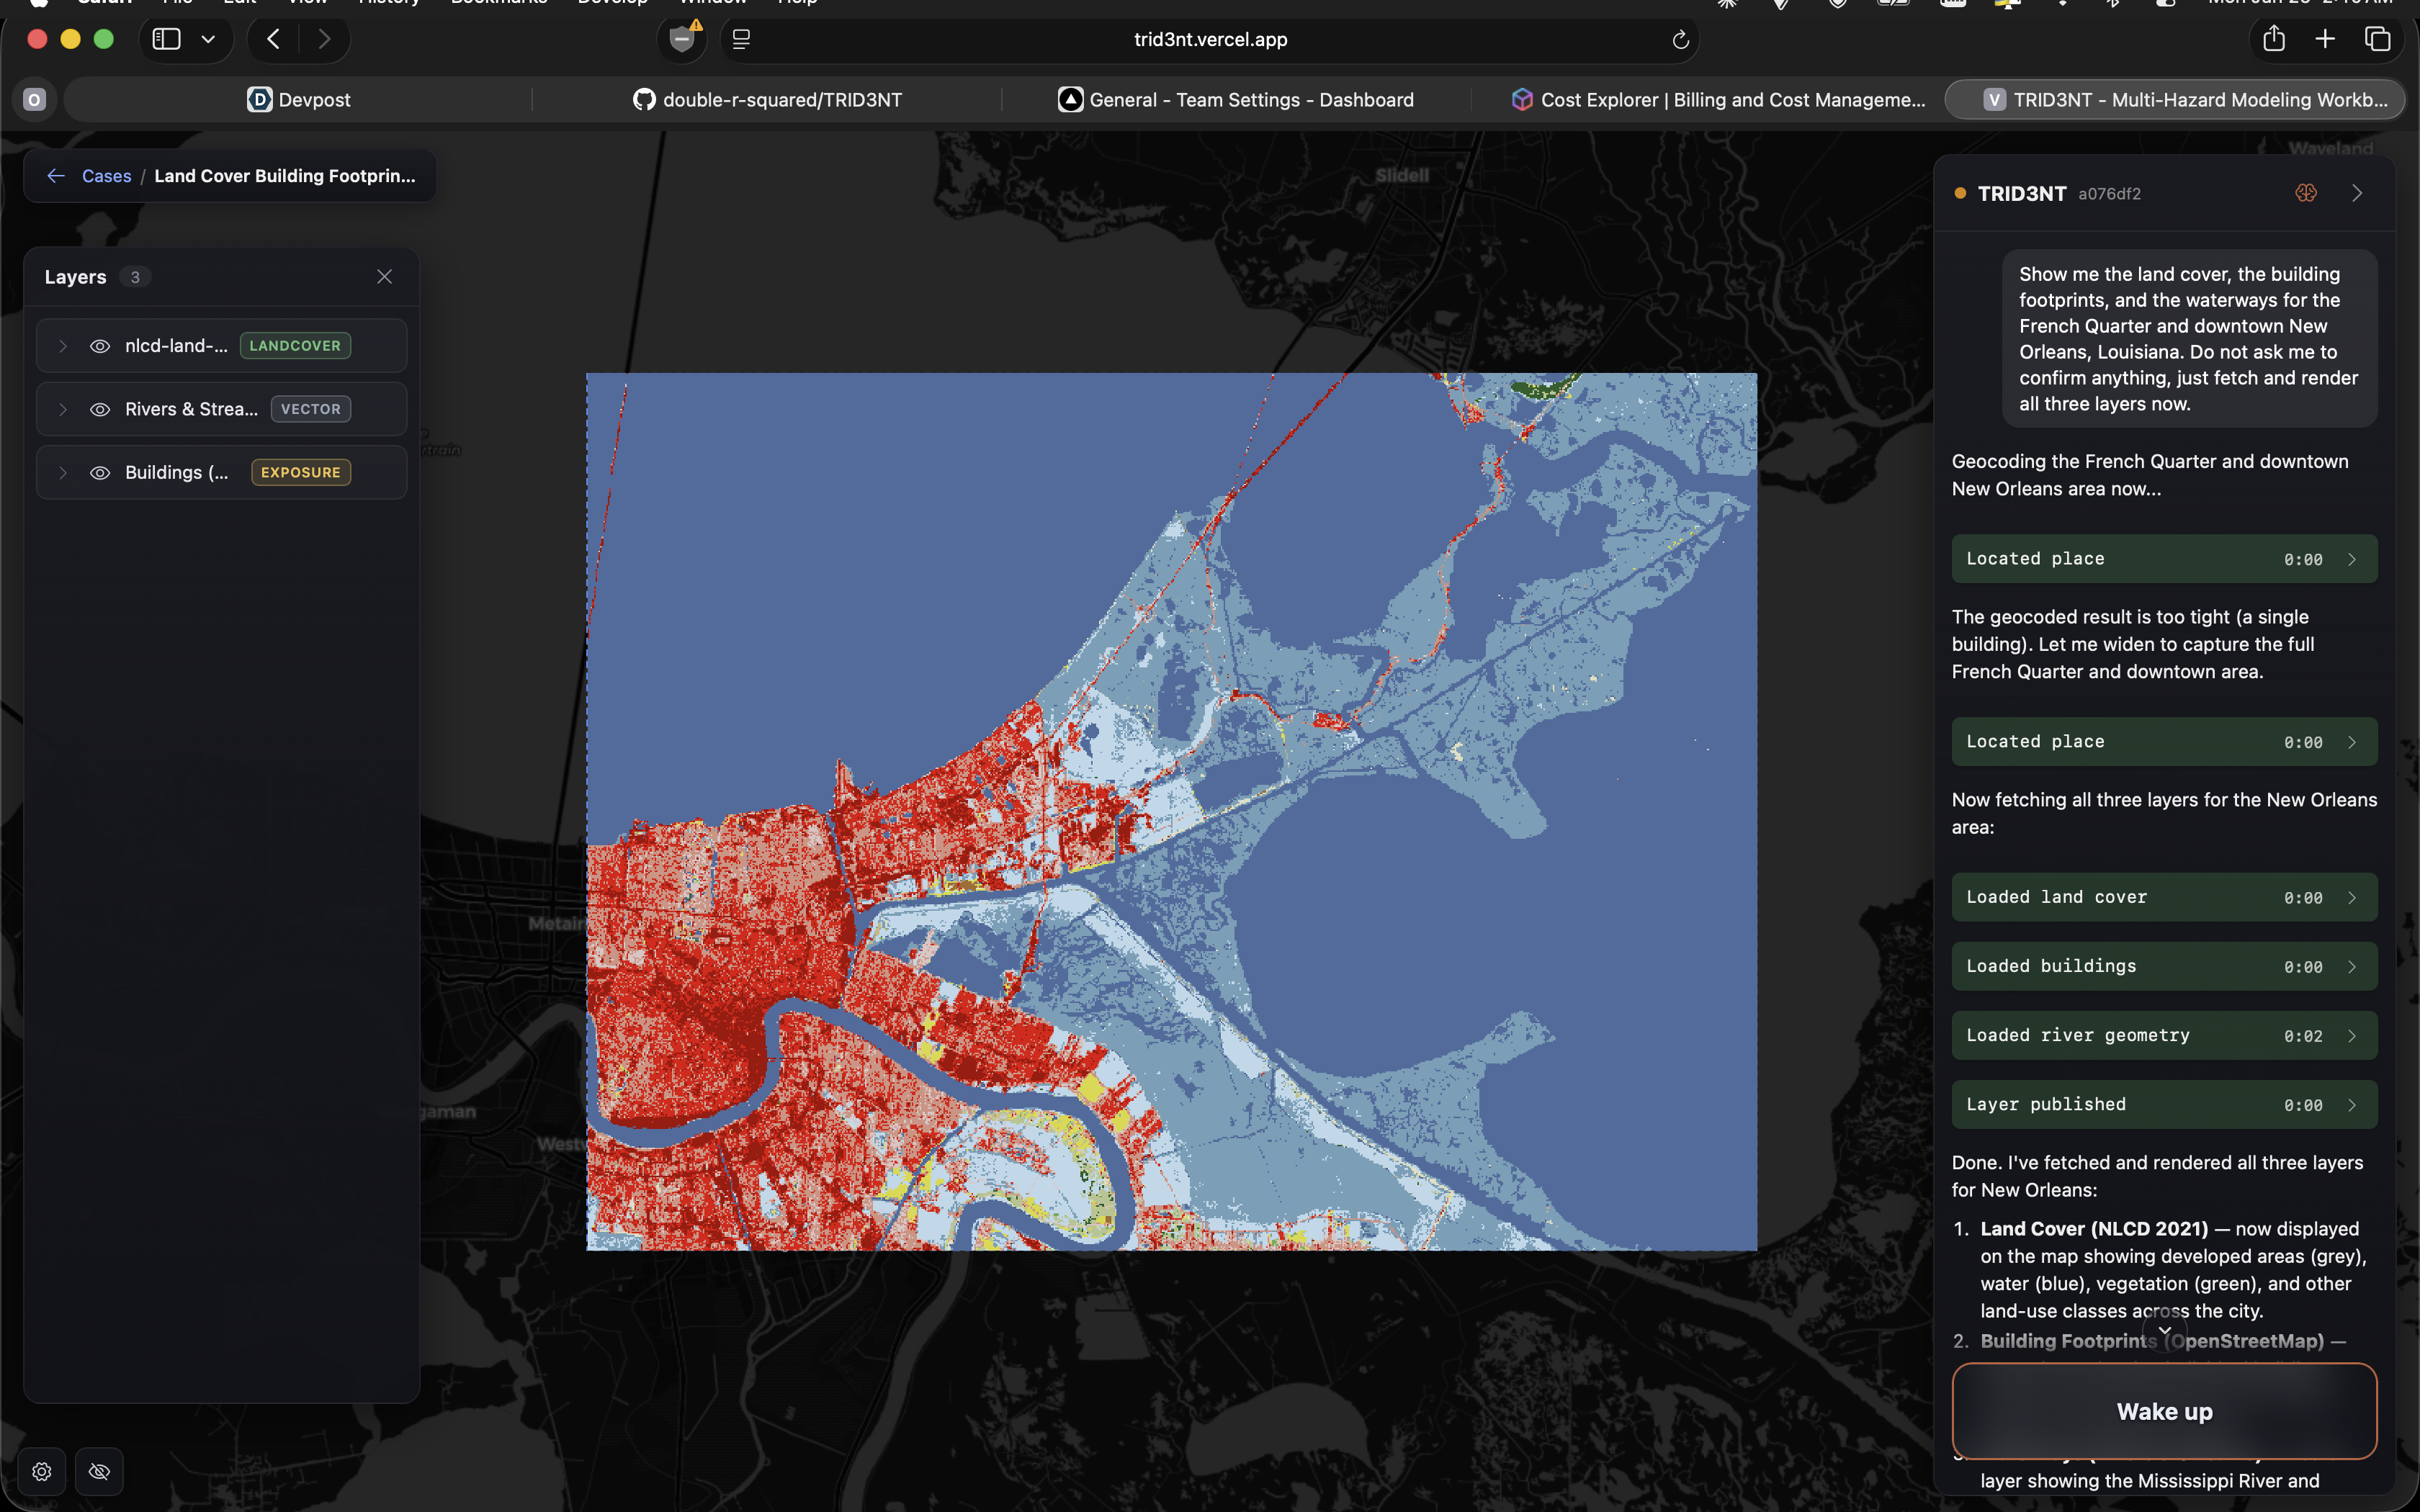Click the back arrow next to Cases
The width and height of the screenshot is (2420, 1512).
pos(56,176)
